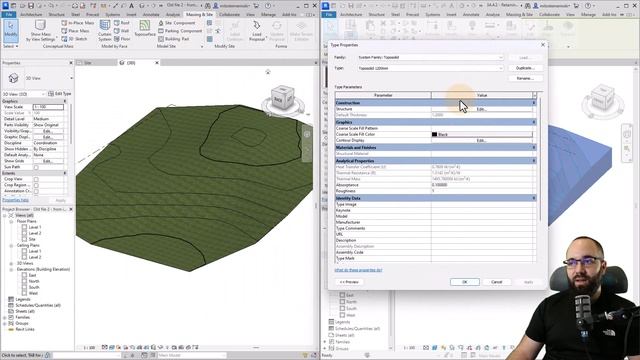Switch to the Collaborate ribbon tab
The height and width of the screenshot is (360, 640).
pyautogui.click(x=229, y=14)
